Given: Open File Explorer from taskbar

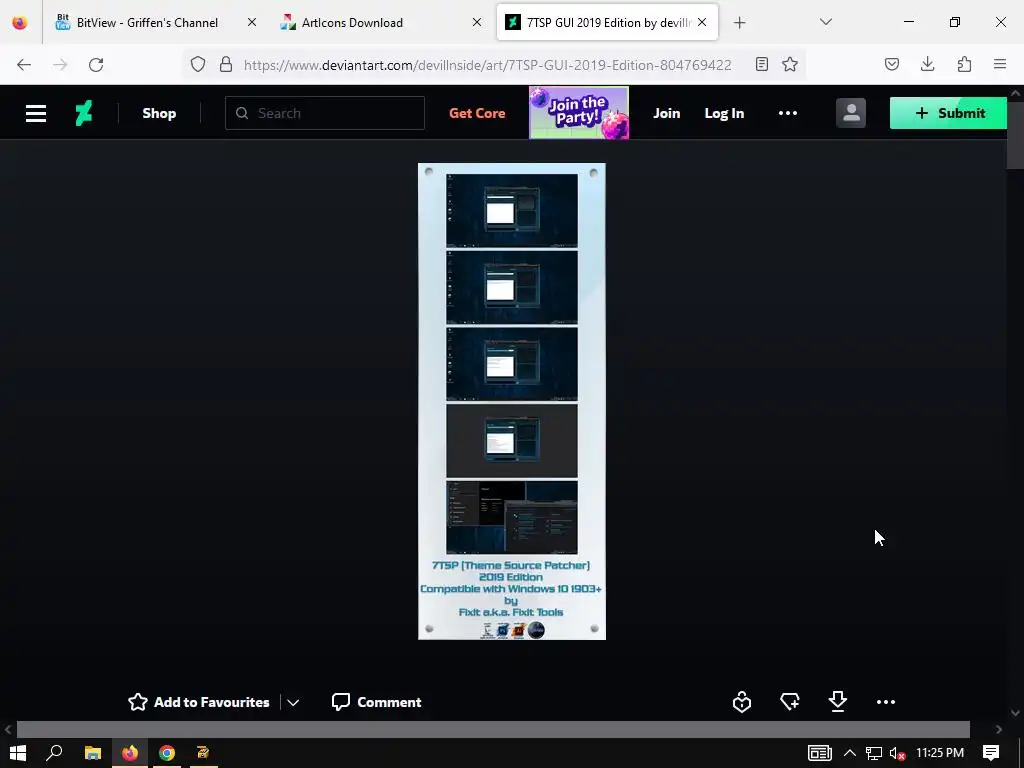Looking at the screenshot, I should [93, 753].
